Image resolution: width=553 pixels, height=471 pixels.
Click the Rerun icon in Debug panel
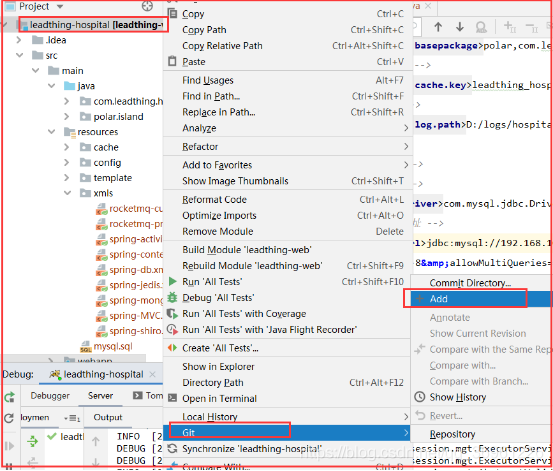coord(10,398)
